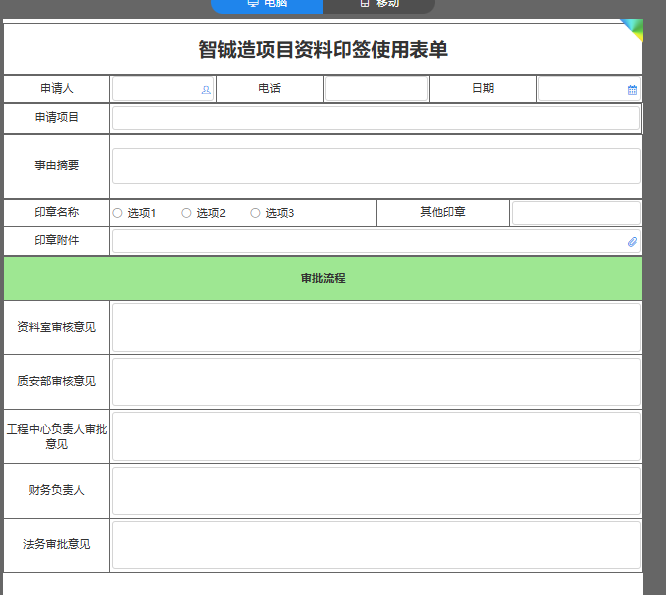Click the 事由摘要 label cell
Viewport: 666px width, 595px height.
56,166
